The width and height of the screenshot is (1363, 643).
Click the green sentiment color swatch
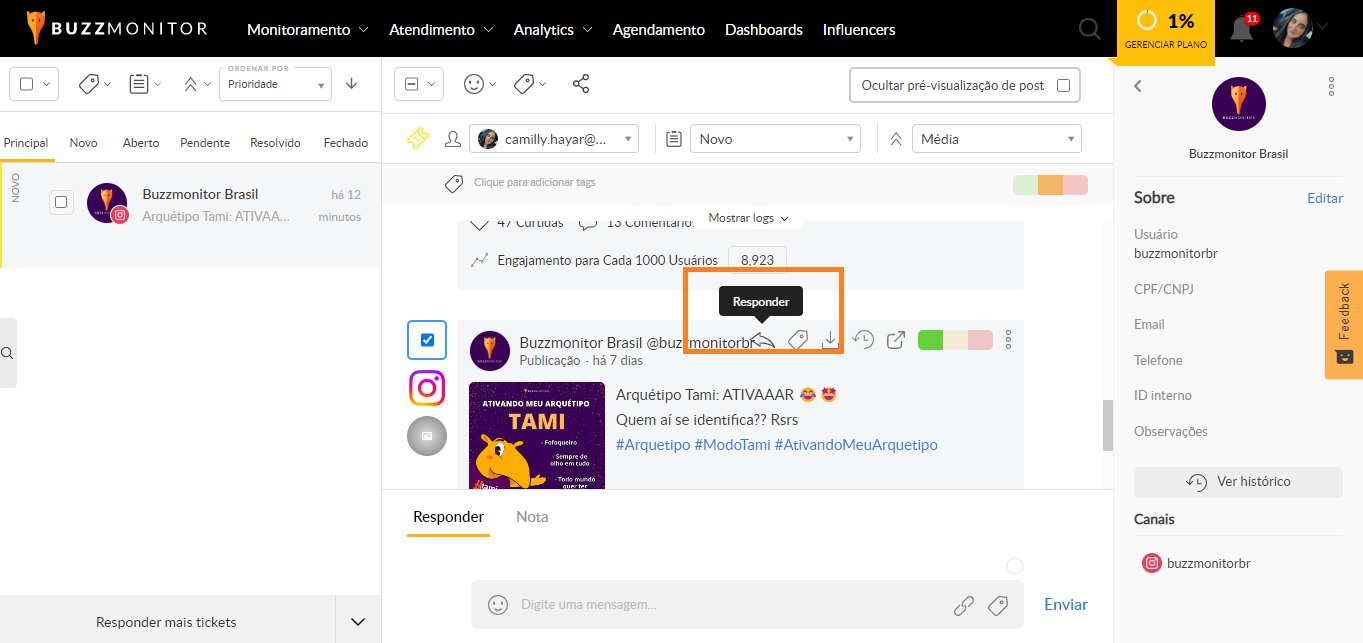[x=930, y=340]
